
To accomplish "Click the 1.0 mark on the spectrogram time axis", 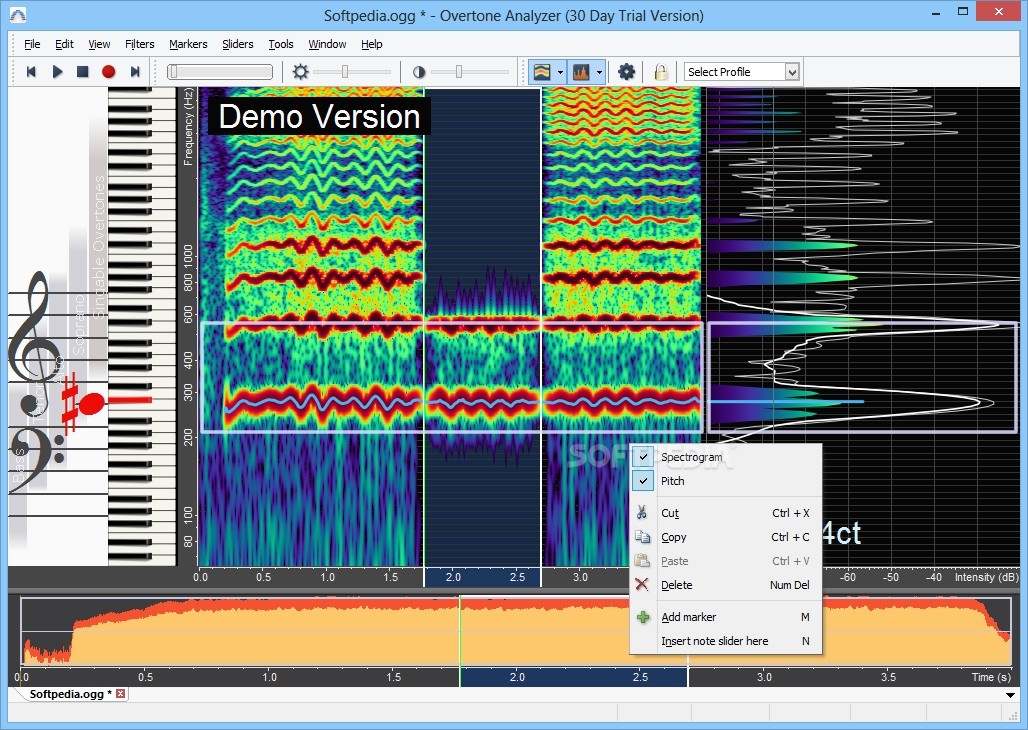I will pos(327,577).
